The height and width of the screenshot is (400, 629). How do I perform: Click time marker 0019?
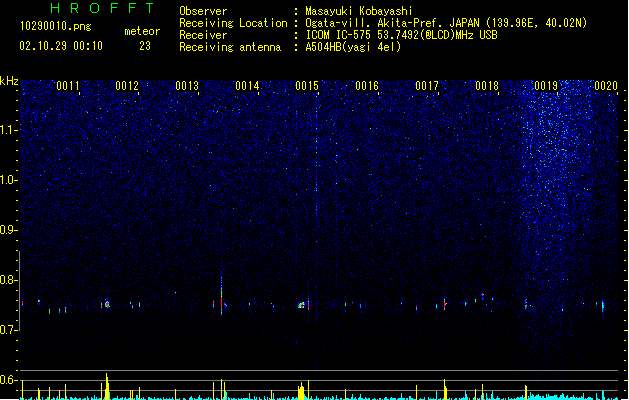(546, 86)
